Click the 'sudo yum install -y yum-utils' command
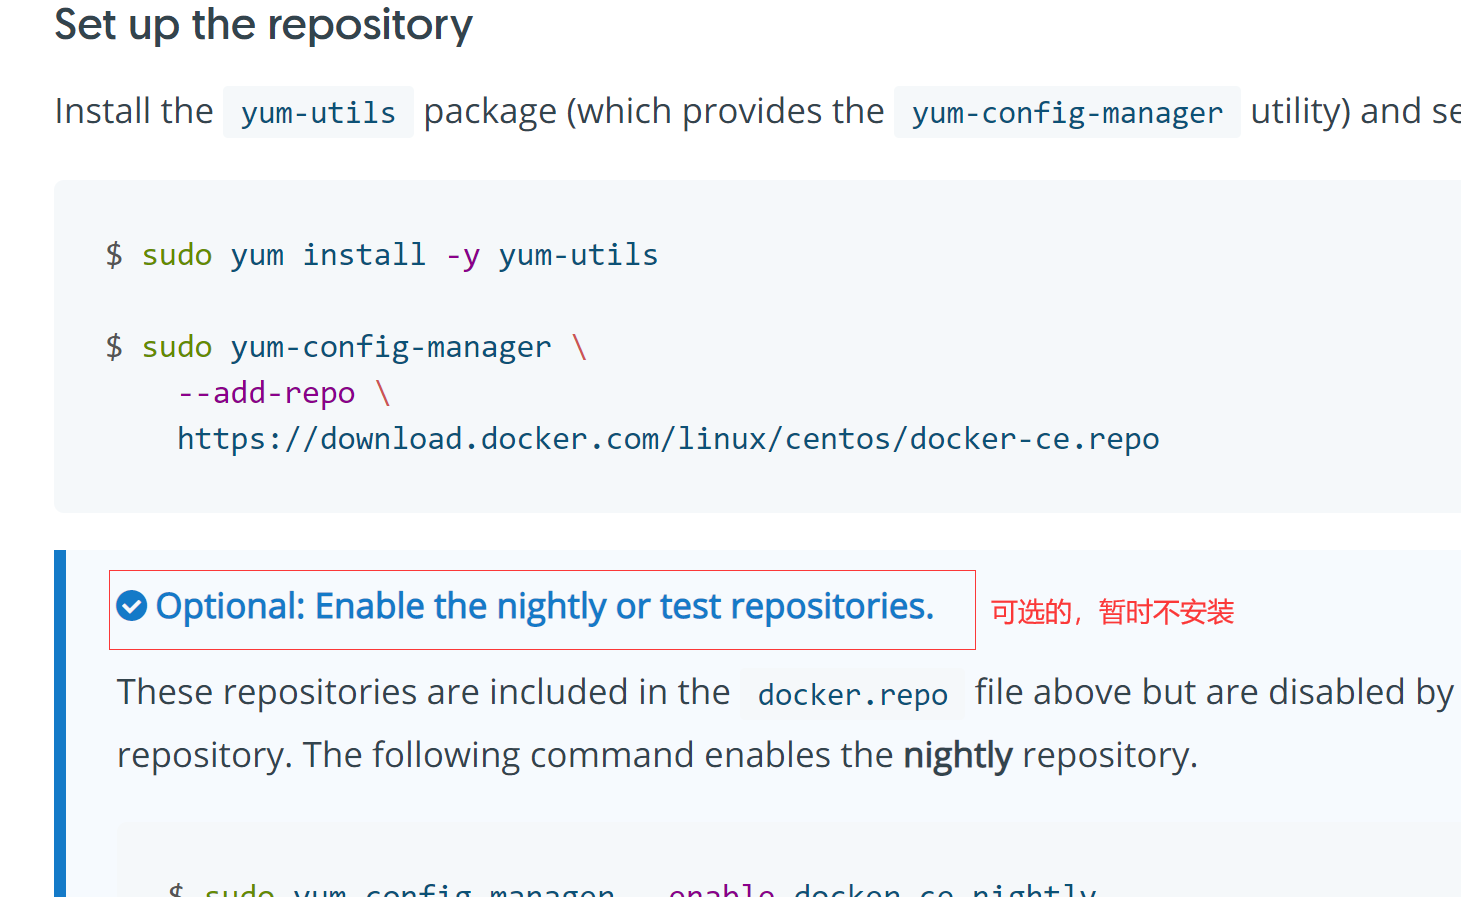Image resolution: width=1461 pixels, height=897 pixels. click(382, 255)
